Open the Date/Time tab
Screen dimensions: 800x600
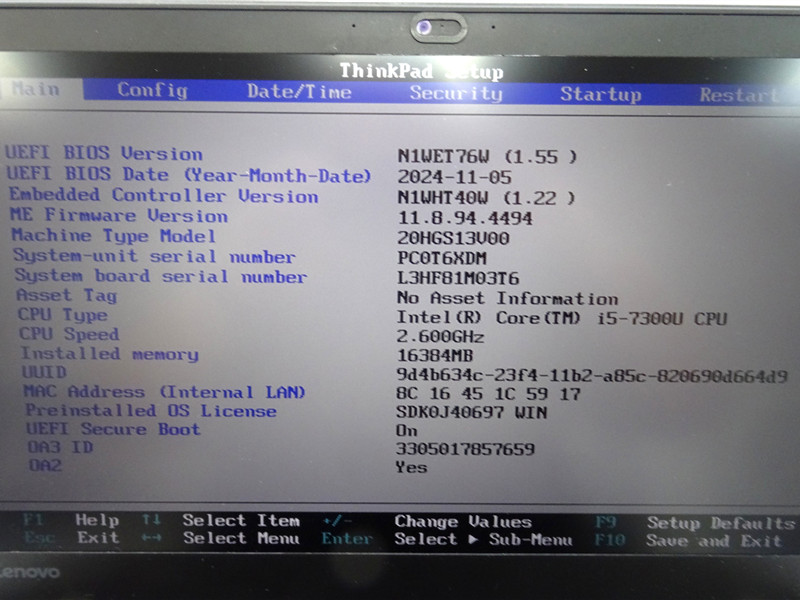tap(299, 92)
